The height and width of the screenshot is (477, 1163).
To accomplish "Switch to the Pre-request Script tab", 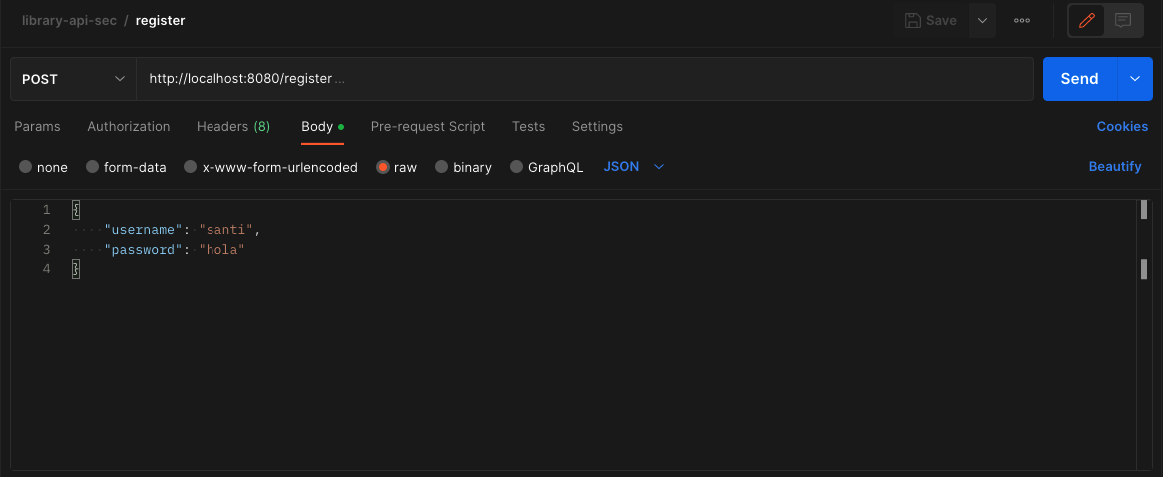I will (427, 126).
